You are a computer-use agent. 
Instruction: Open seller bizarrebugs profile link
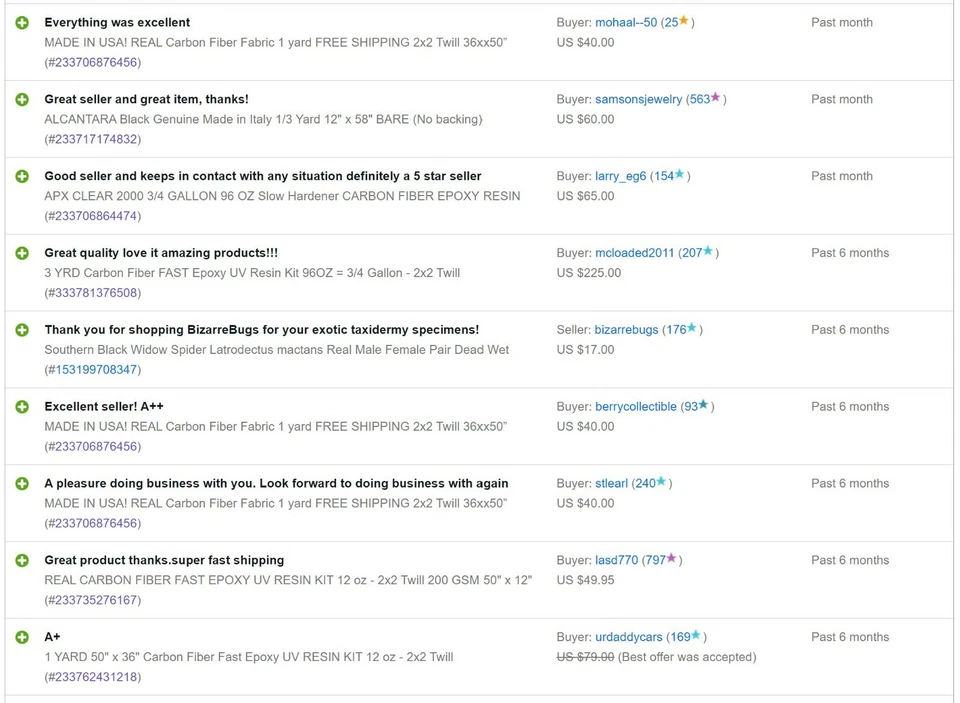coord(626,330)
